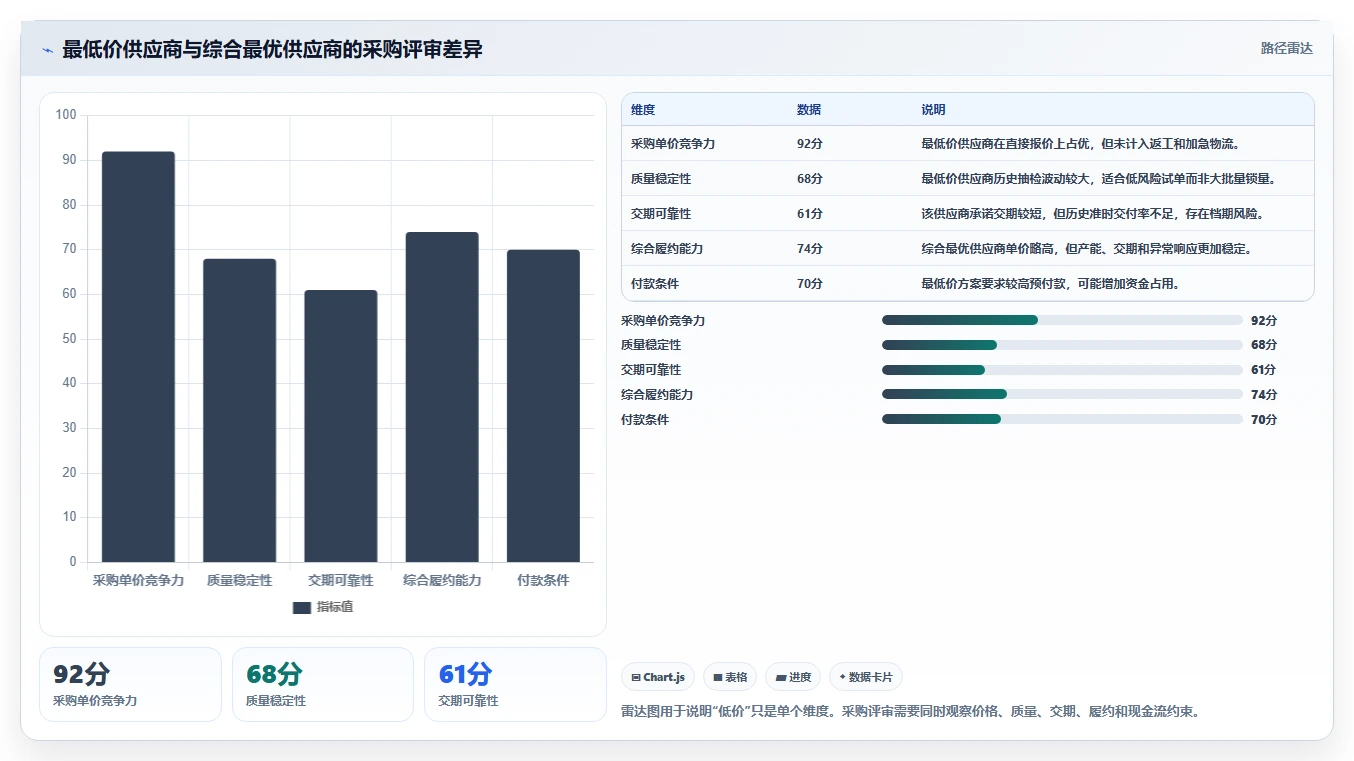Click the 交期可靠性 progress bar
Screen dimensions: 1354x761
[x=1062, y=370]
